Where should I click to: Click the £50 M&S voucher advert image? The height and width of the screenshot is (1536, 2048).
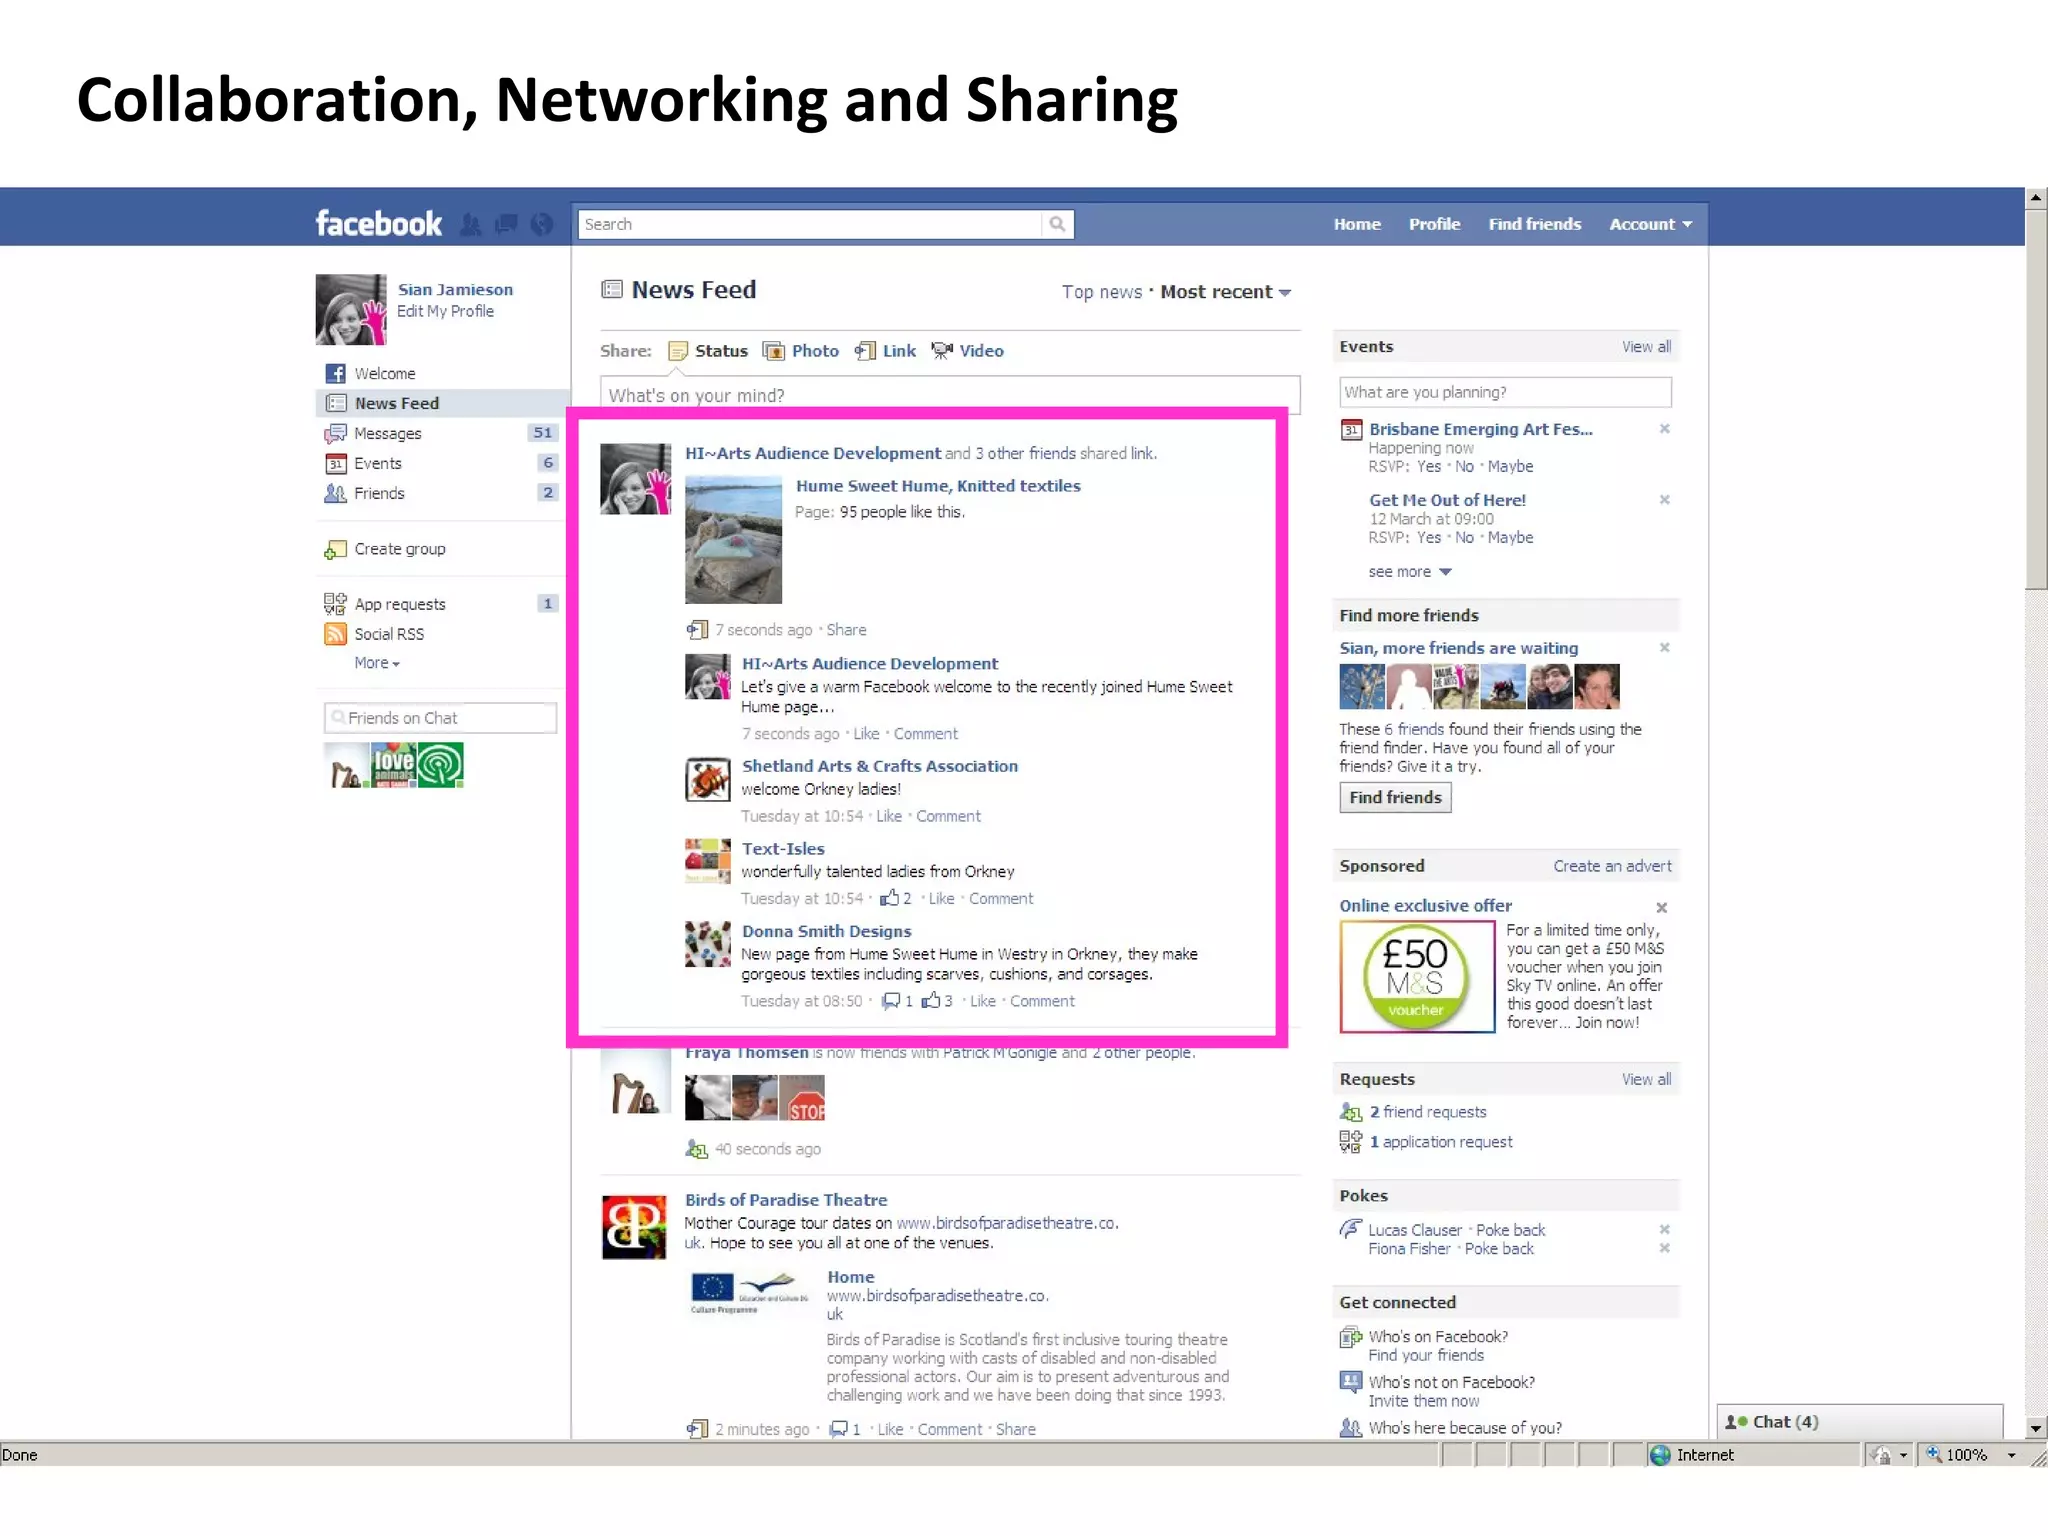(1417, 977)
